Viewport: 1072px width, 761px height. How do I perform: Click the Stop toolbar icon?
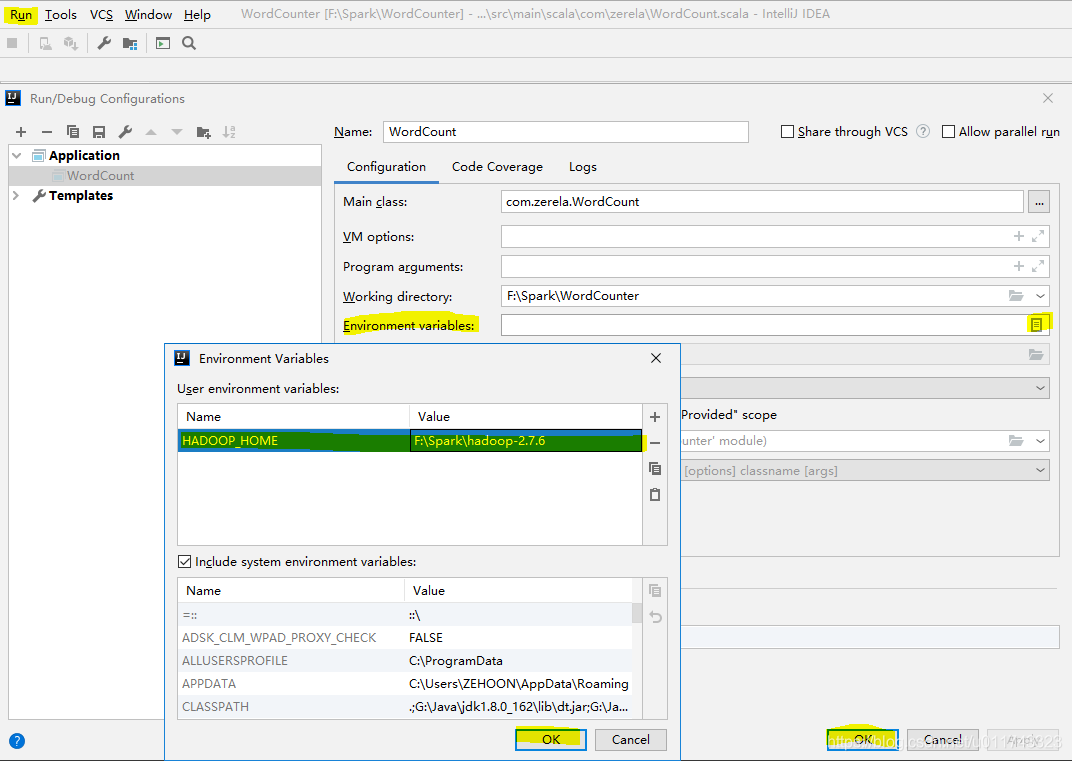[x=12, y=43]
